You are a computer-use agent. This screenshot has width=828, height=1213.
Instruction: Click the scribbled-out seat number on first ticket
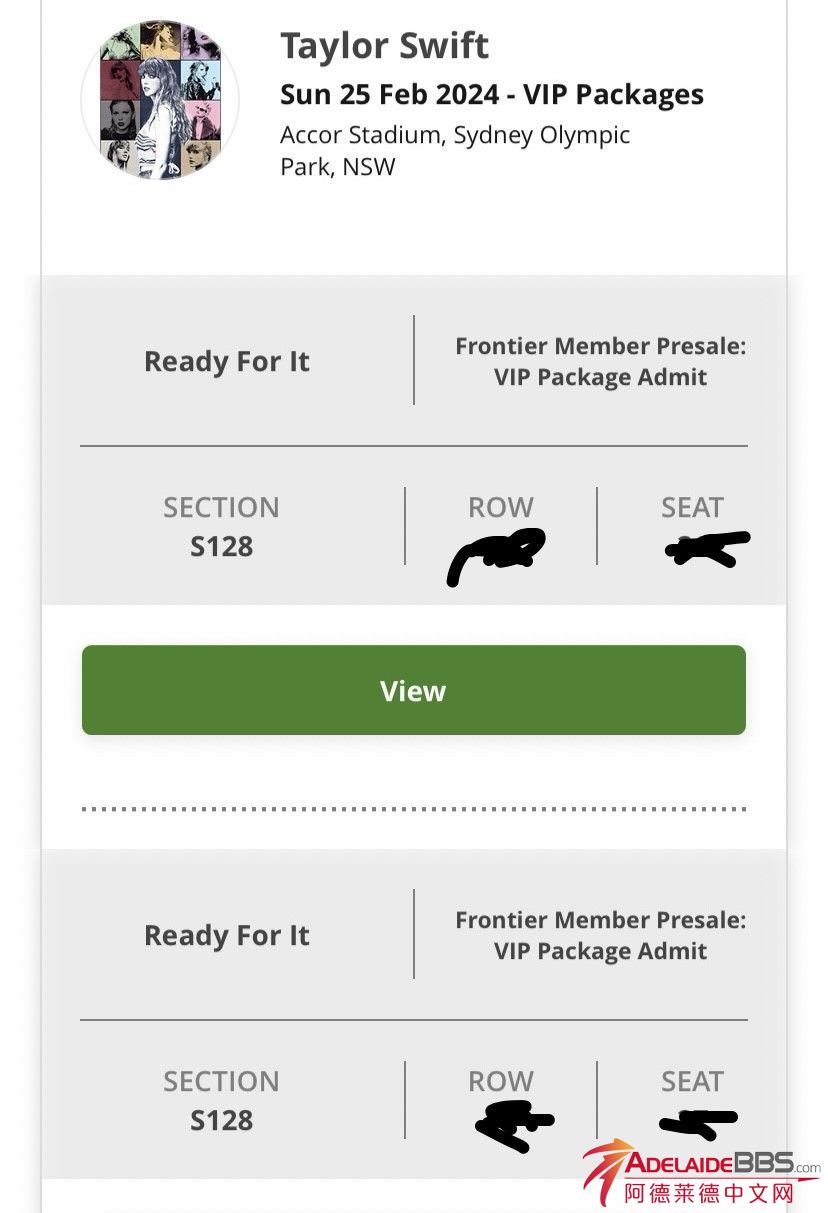tap(706, 549)
